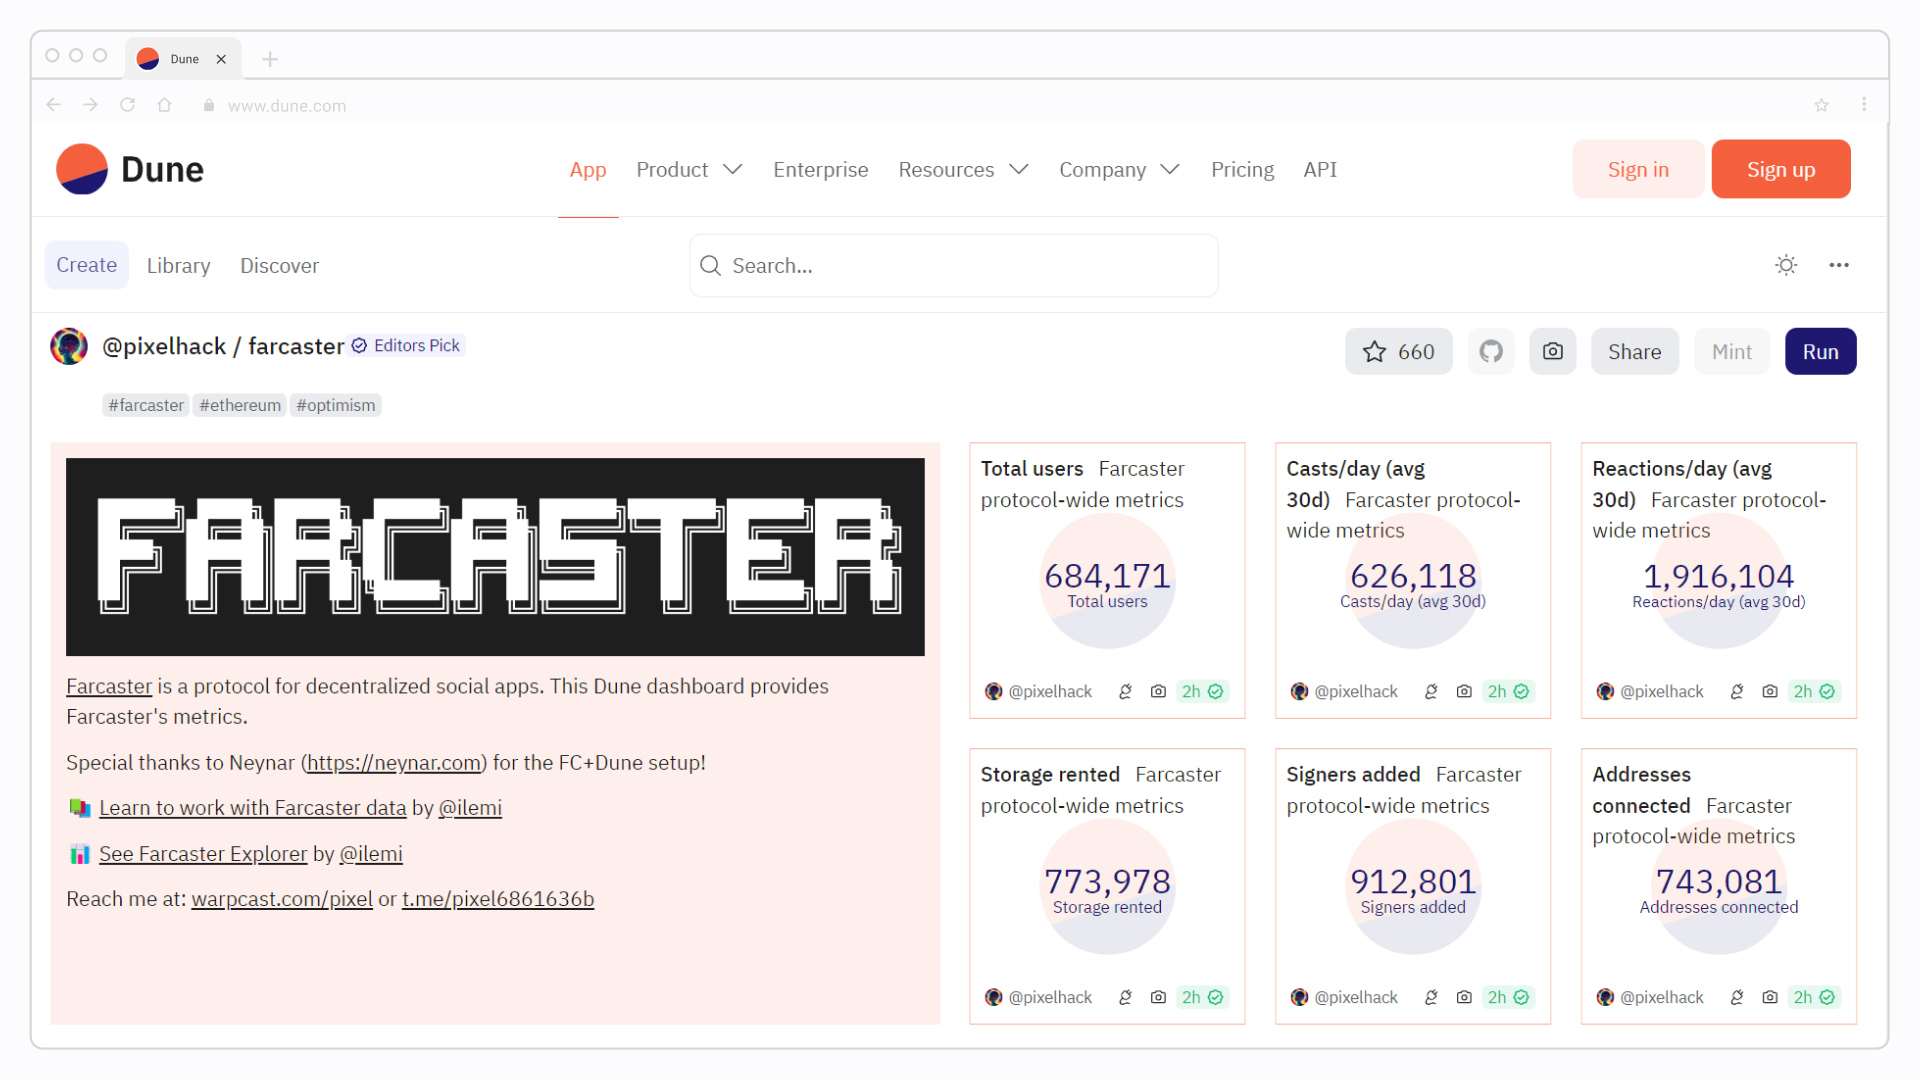This screenshot has height=1080, width=1920.
Task: Open a new browser tab
Action: pyautogui.click(x=270, y=59)
